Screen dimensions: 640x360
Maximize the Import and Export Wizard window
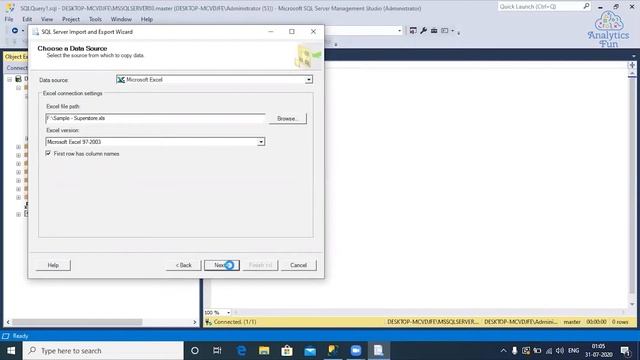[292, 31]
